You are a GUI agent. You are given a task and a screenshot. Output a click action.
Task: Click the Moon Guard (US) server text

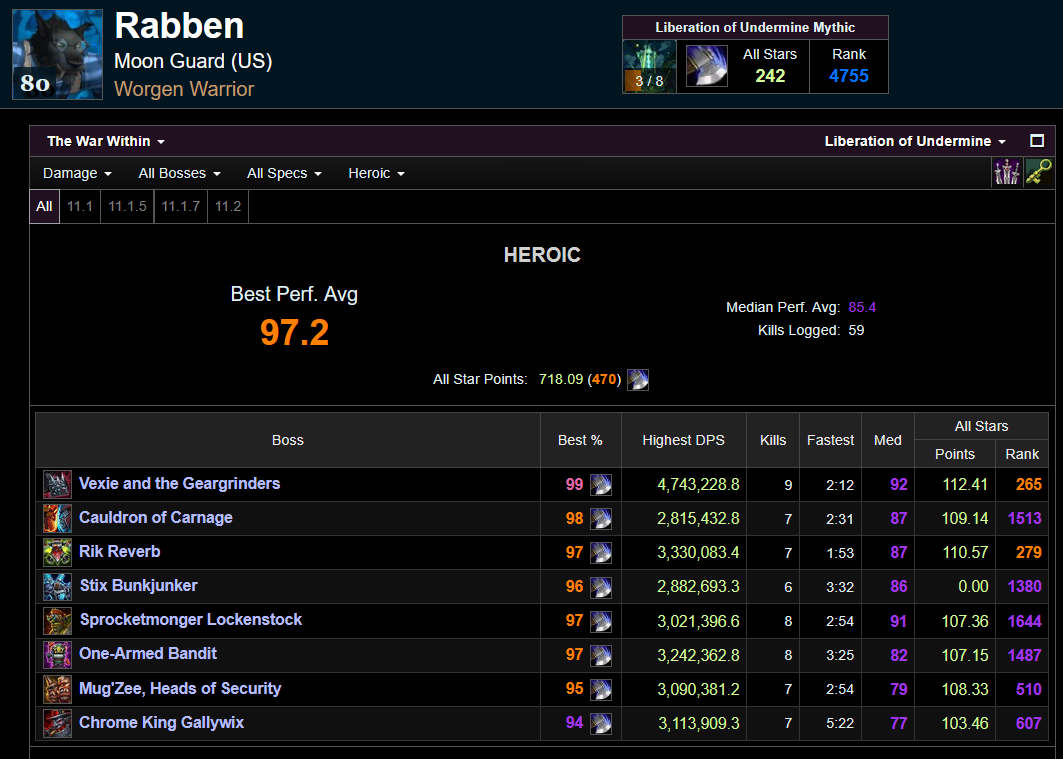tap(193, 61)
